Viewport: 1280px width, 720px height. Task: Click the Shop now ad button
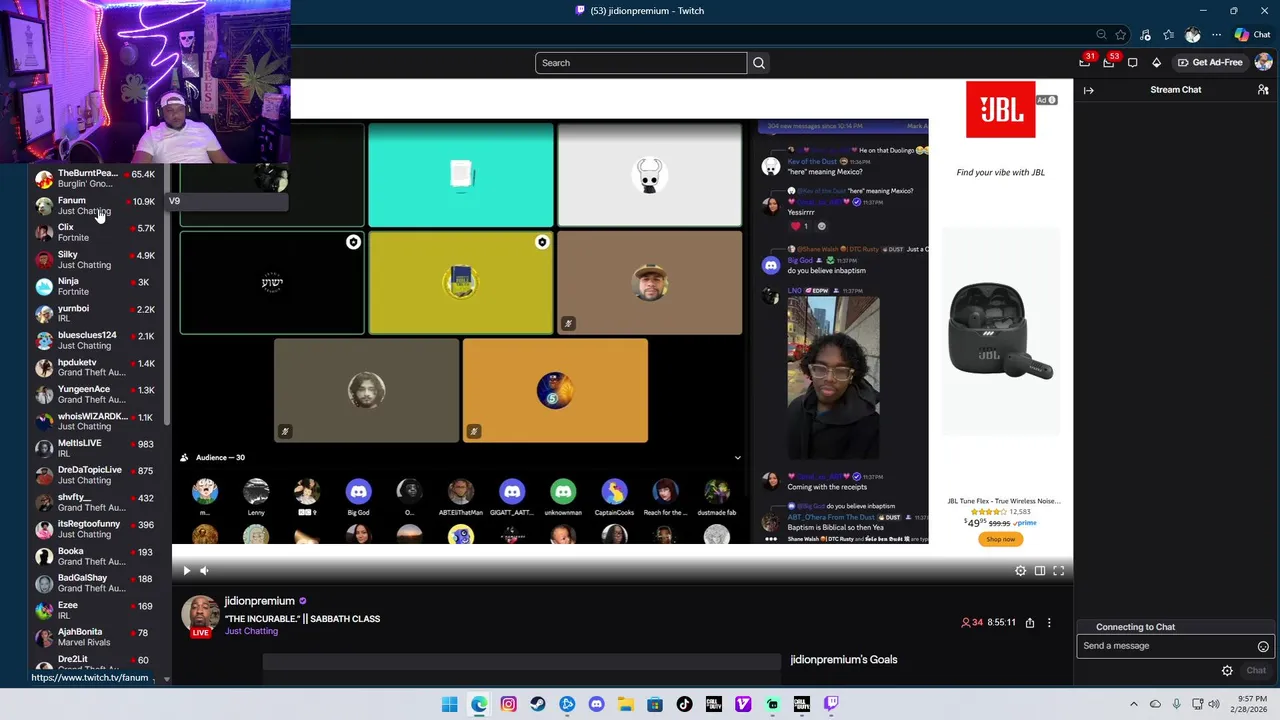pos(1000,539)
